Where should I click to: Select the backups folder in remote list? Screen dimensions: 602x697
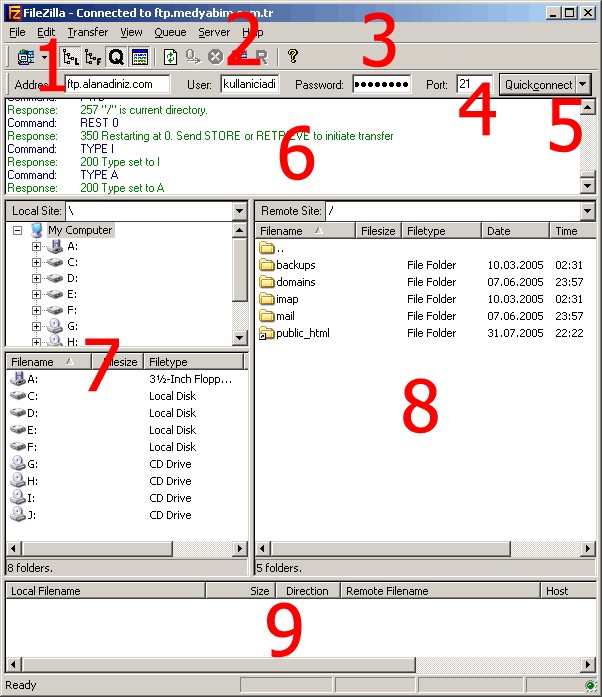tap(295, 265)
